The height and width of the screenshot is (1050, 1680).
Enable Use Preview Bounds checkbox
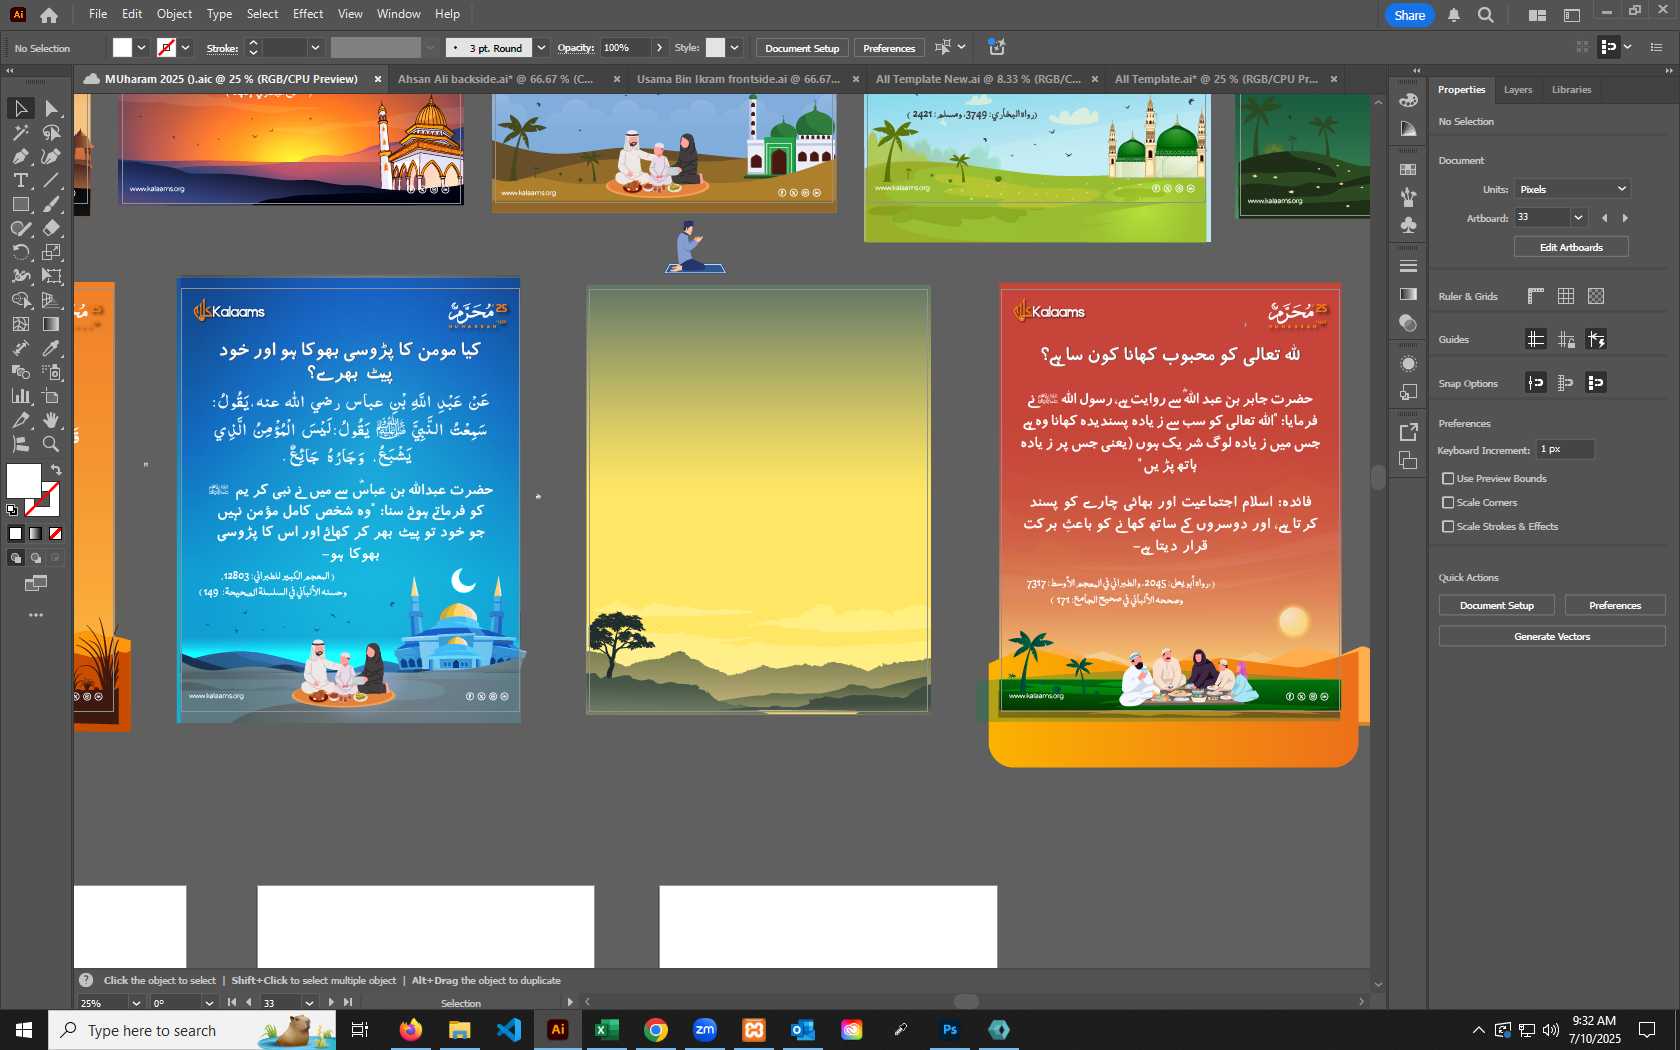pyautogui.click(x=1448, y=479)
